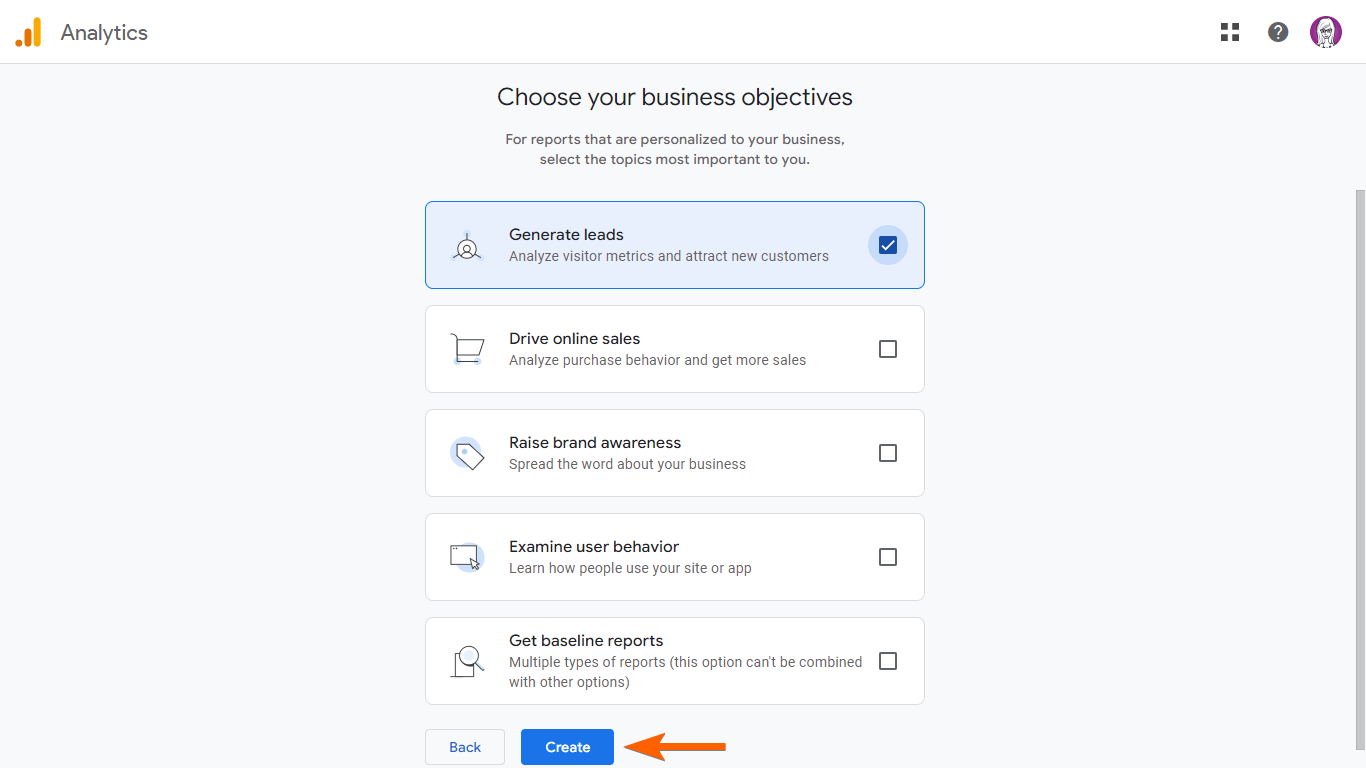
Task: Click the Generate leads target icon
Action: (466, 246)
